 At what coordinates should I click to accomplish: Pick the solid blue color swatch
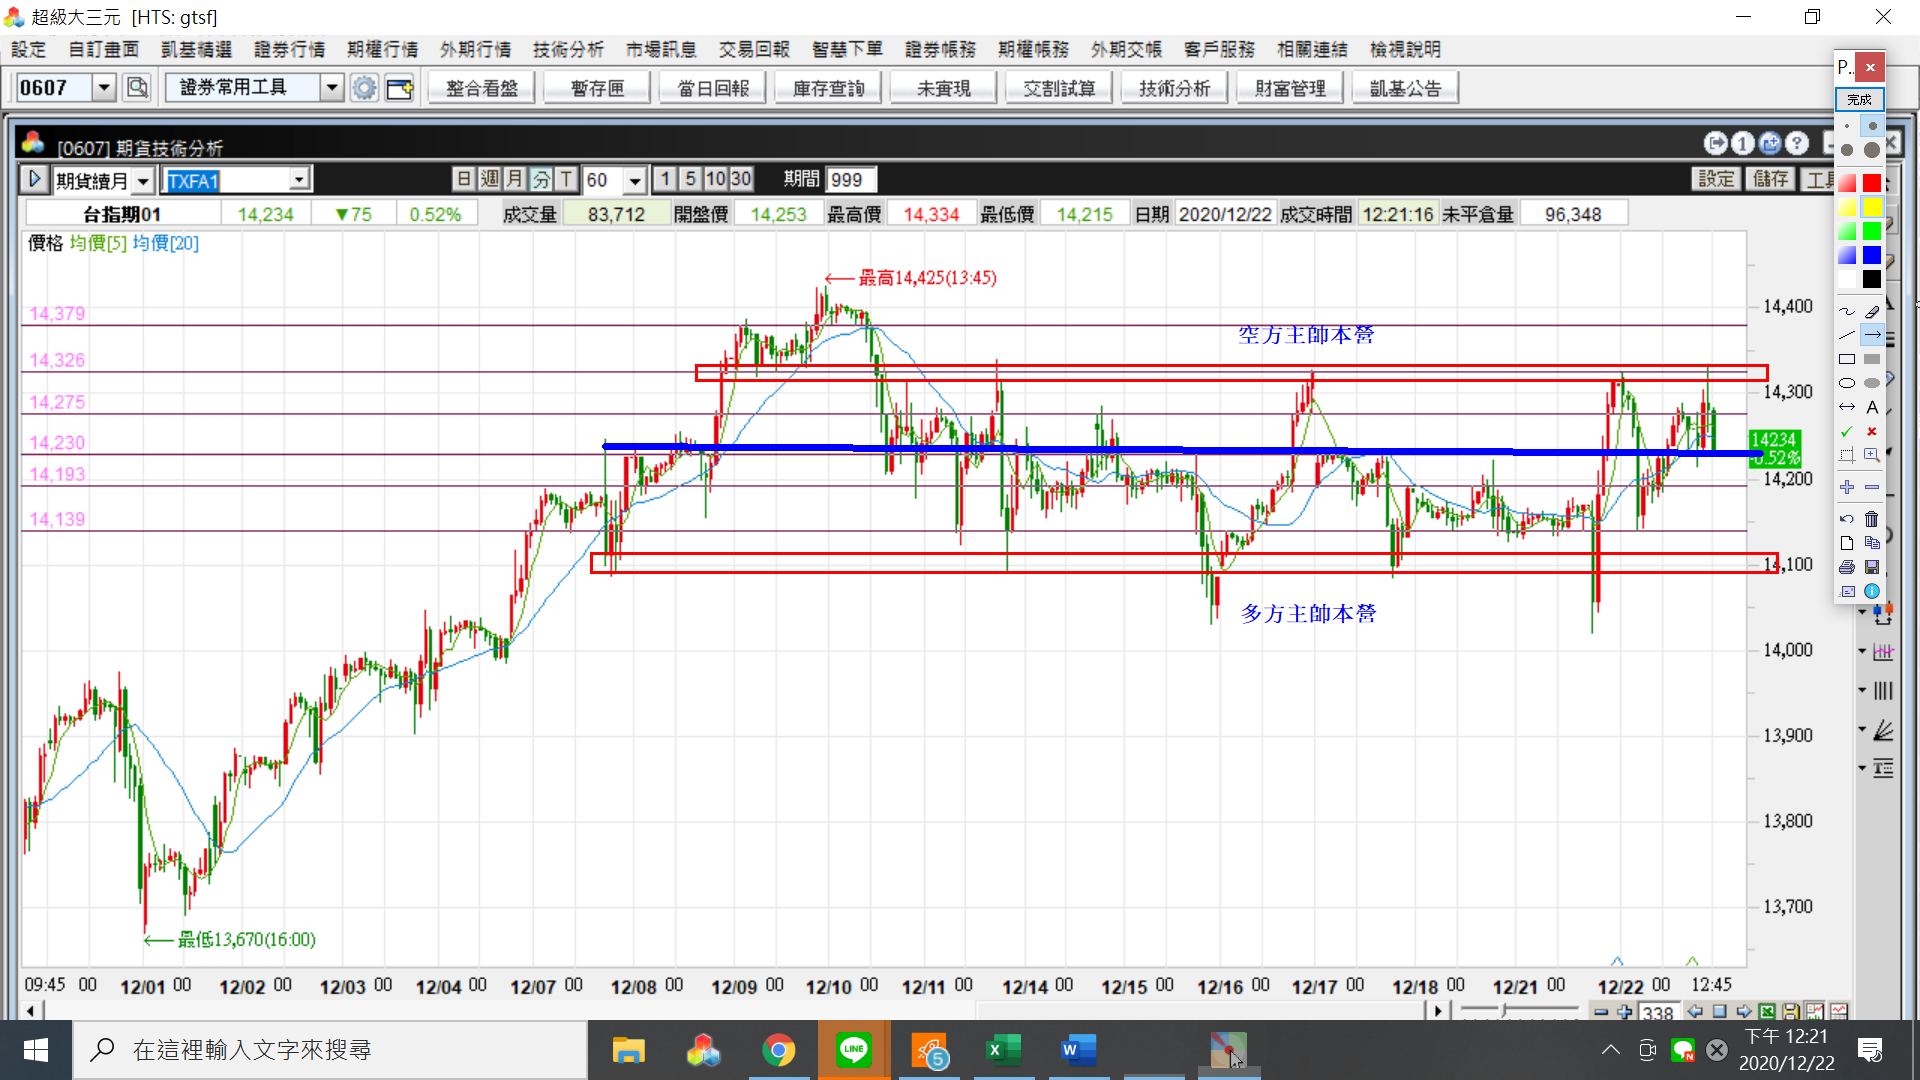click(x=1872, y=255)
